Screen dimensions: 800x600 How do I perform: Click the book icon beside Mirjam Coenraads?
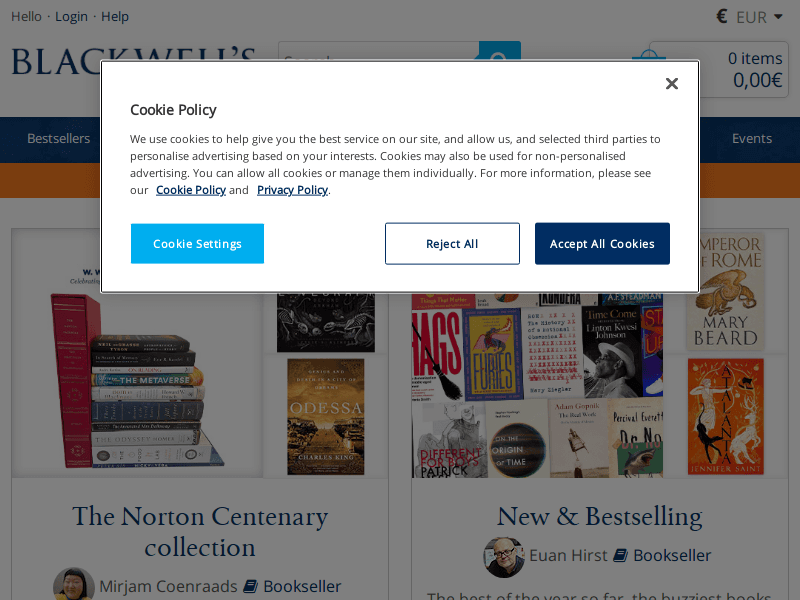[x=250, y=586]
